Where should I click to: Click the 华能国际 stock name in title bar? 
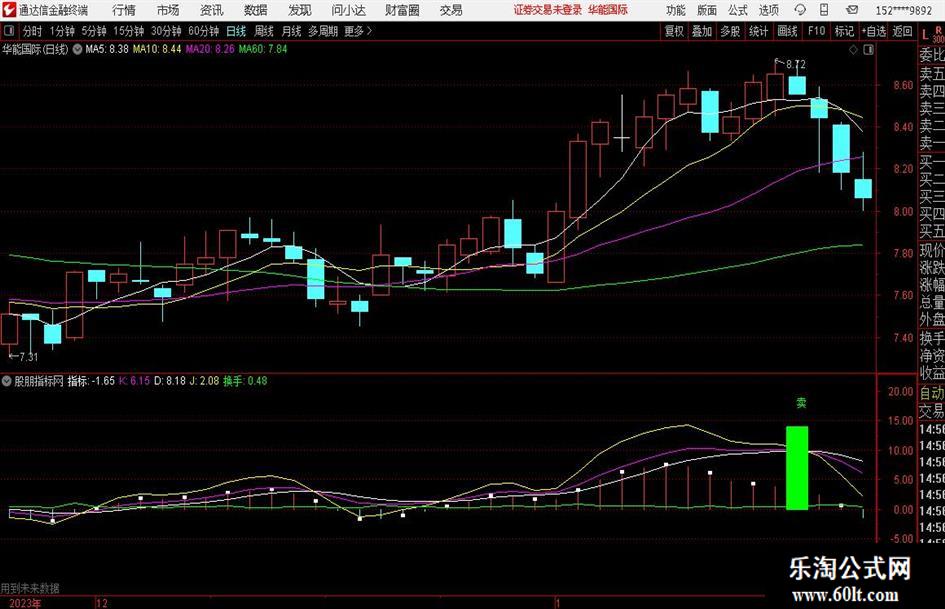point(608,10)
